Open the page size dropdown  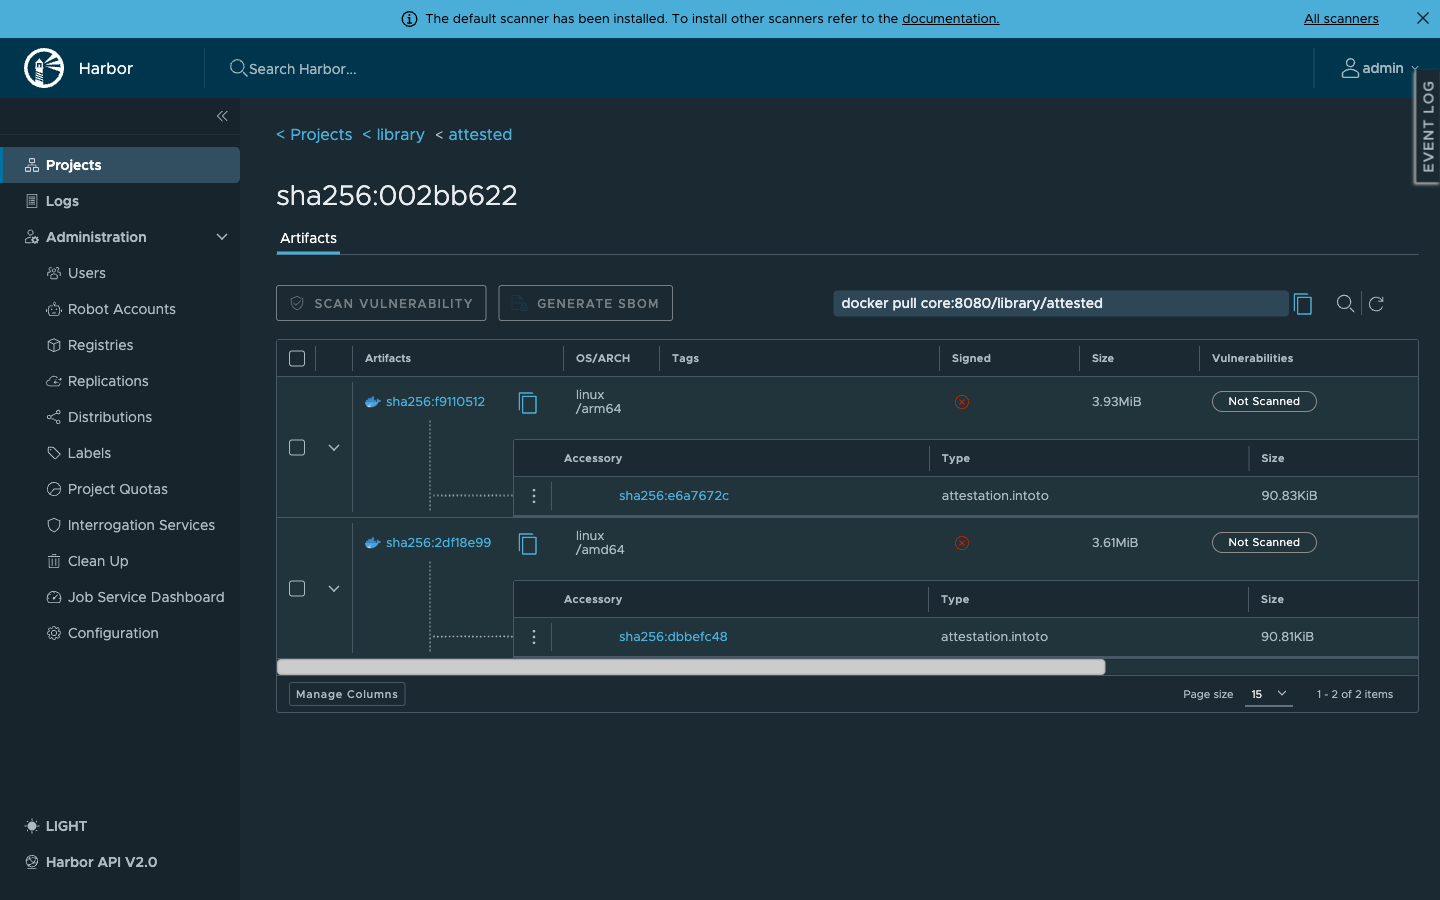click(x=1269, y=694)
